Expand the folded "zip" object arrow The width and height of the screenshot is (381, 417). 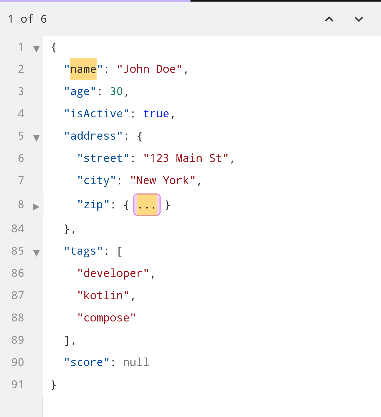[36, 207]
